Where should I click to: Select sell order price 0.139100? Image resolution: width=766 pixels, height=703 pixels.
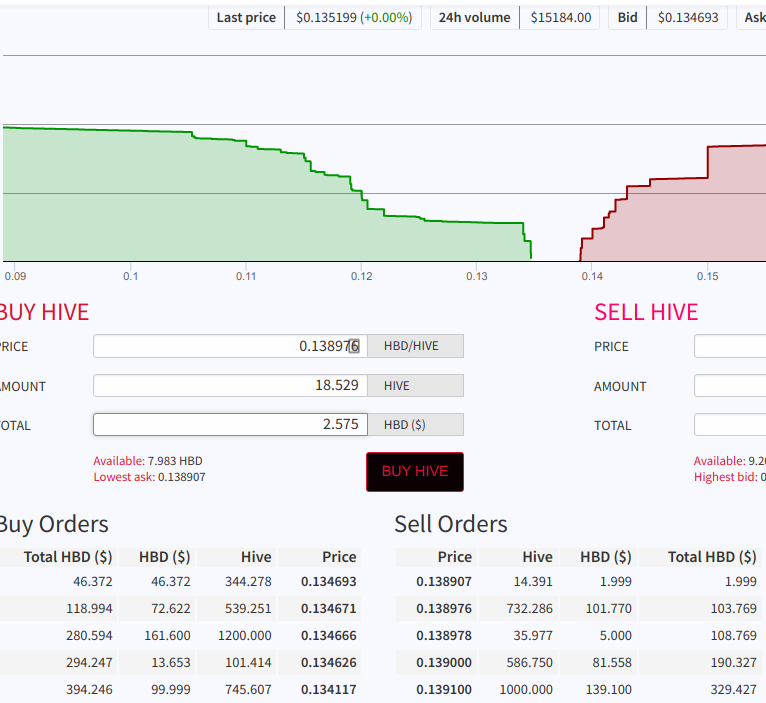click(444, 689)
